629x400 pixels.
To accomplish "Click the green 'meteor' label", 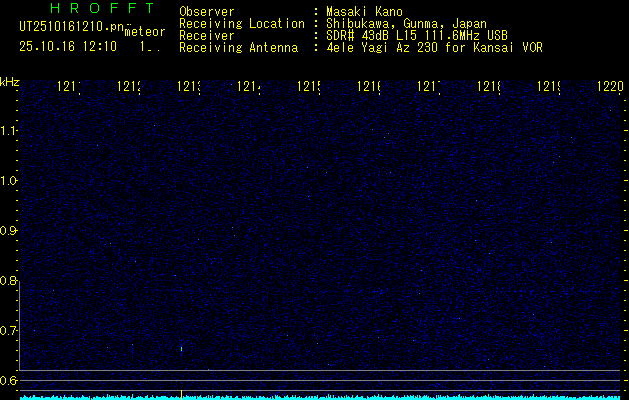I will click(x=143, y=32).
